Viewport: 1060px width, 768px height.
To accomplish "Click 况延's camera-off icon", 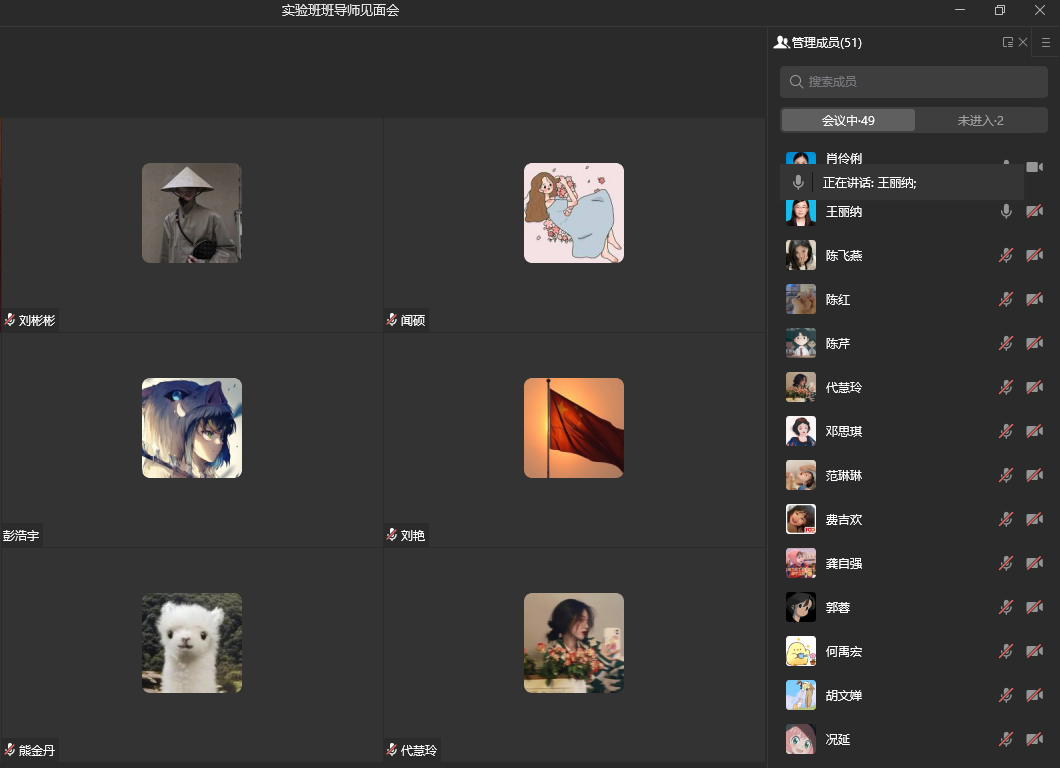I will click(1034, 739).
